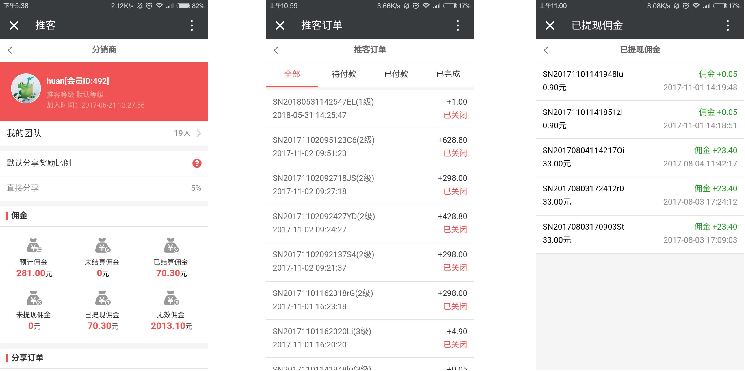Switch to the 待付款 orders tab

(344, 75)
